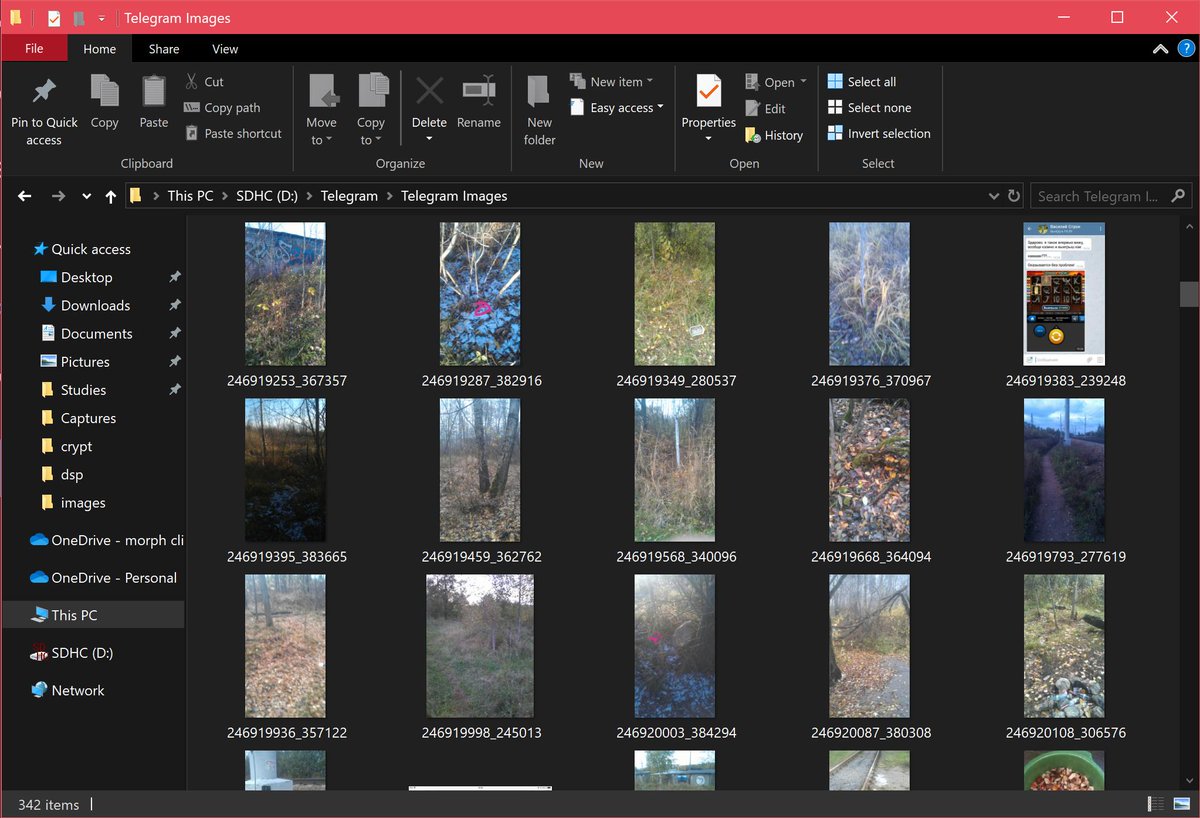Open recent locations dropdown arrow
This screenshot has width=1200, height=818.
pos(86,197)
